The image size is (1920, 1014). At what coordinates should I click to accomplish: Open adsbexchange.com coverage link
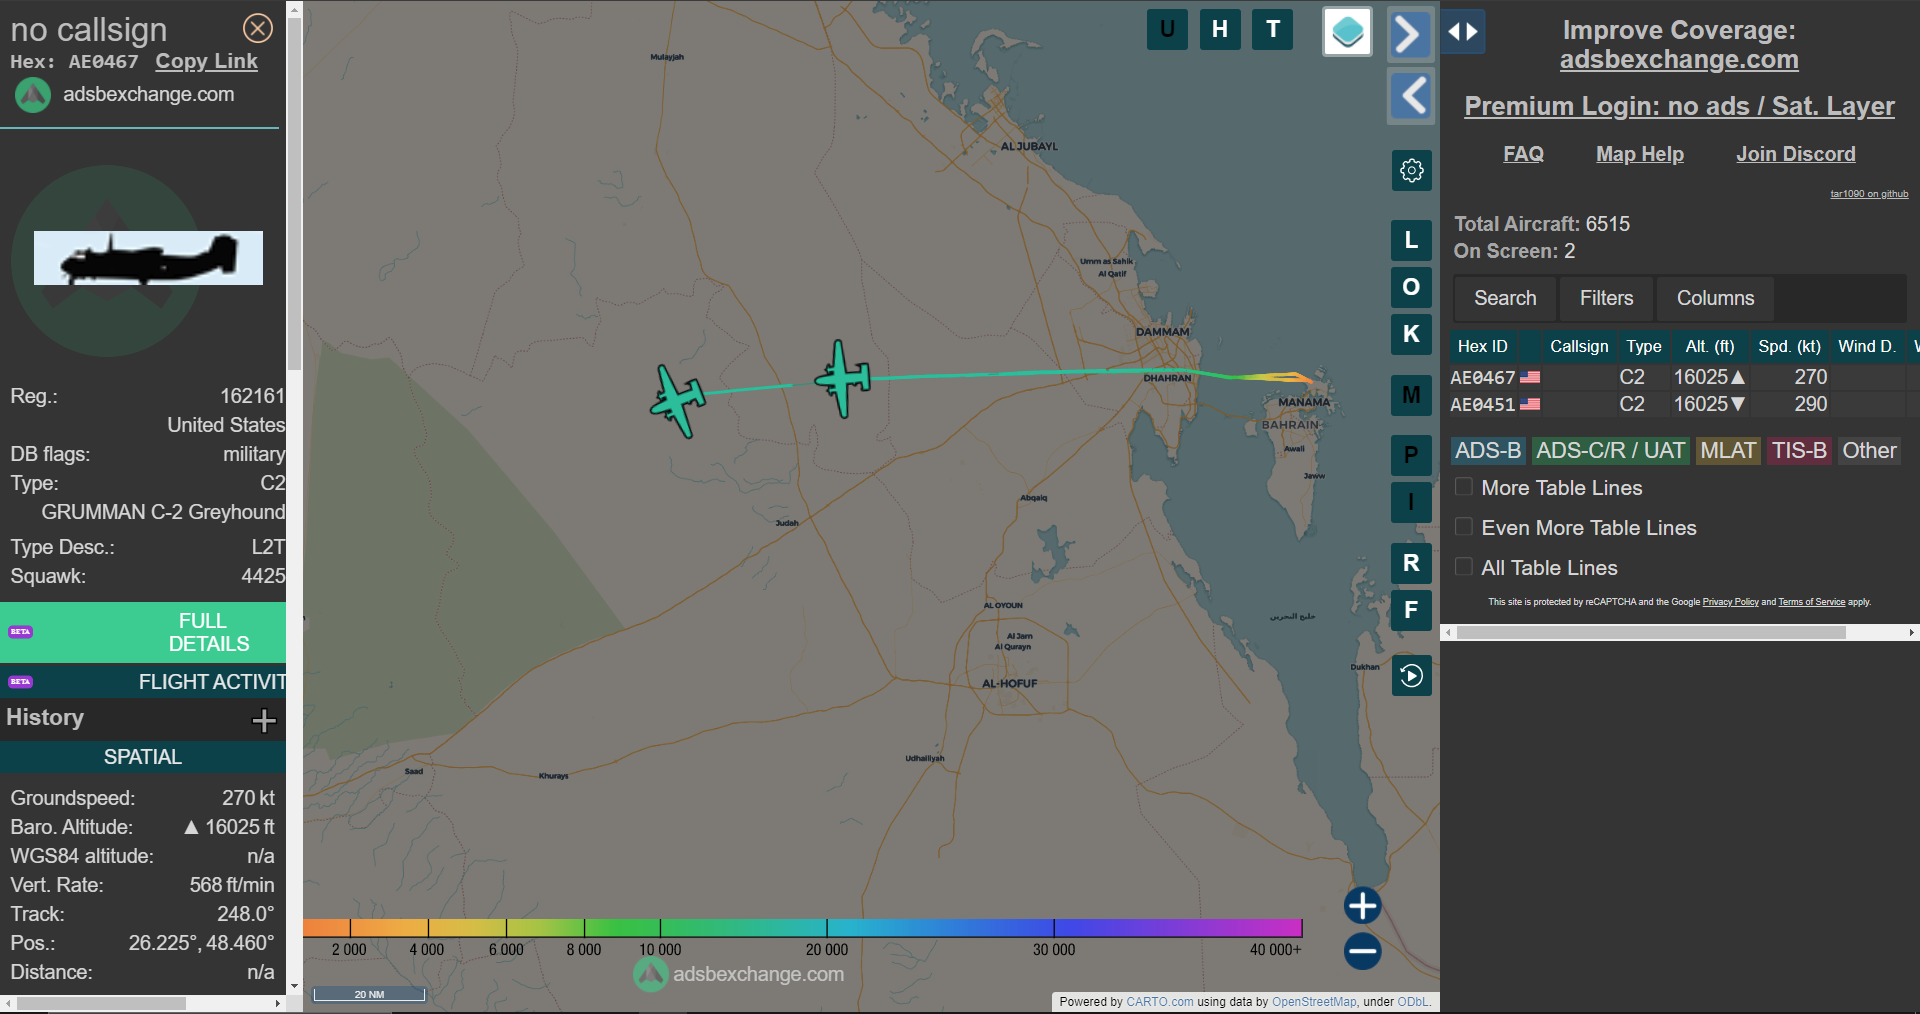1679,60
